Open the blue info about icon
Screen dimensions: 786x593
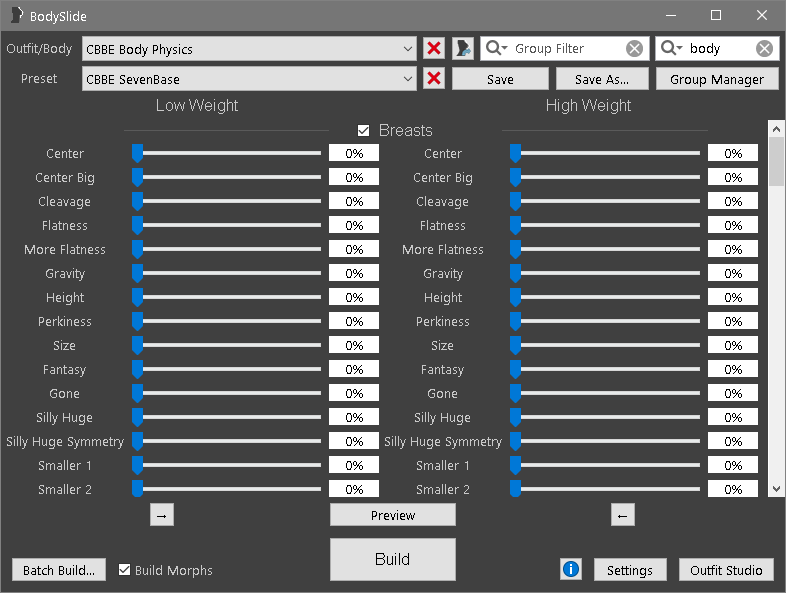click(x=571, y=569)
